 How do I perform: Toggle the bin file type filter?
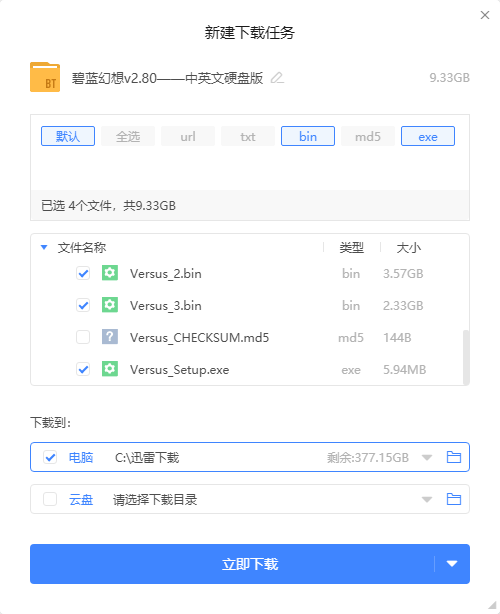pyautogui.click(x=308, y=136)
